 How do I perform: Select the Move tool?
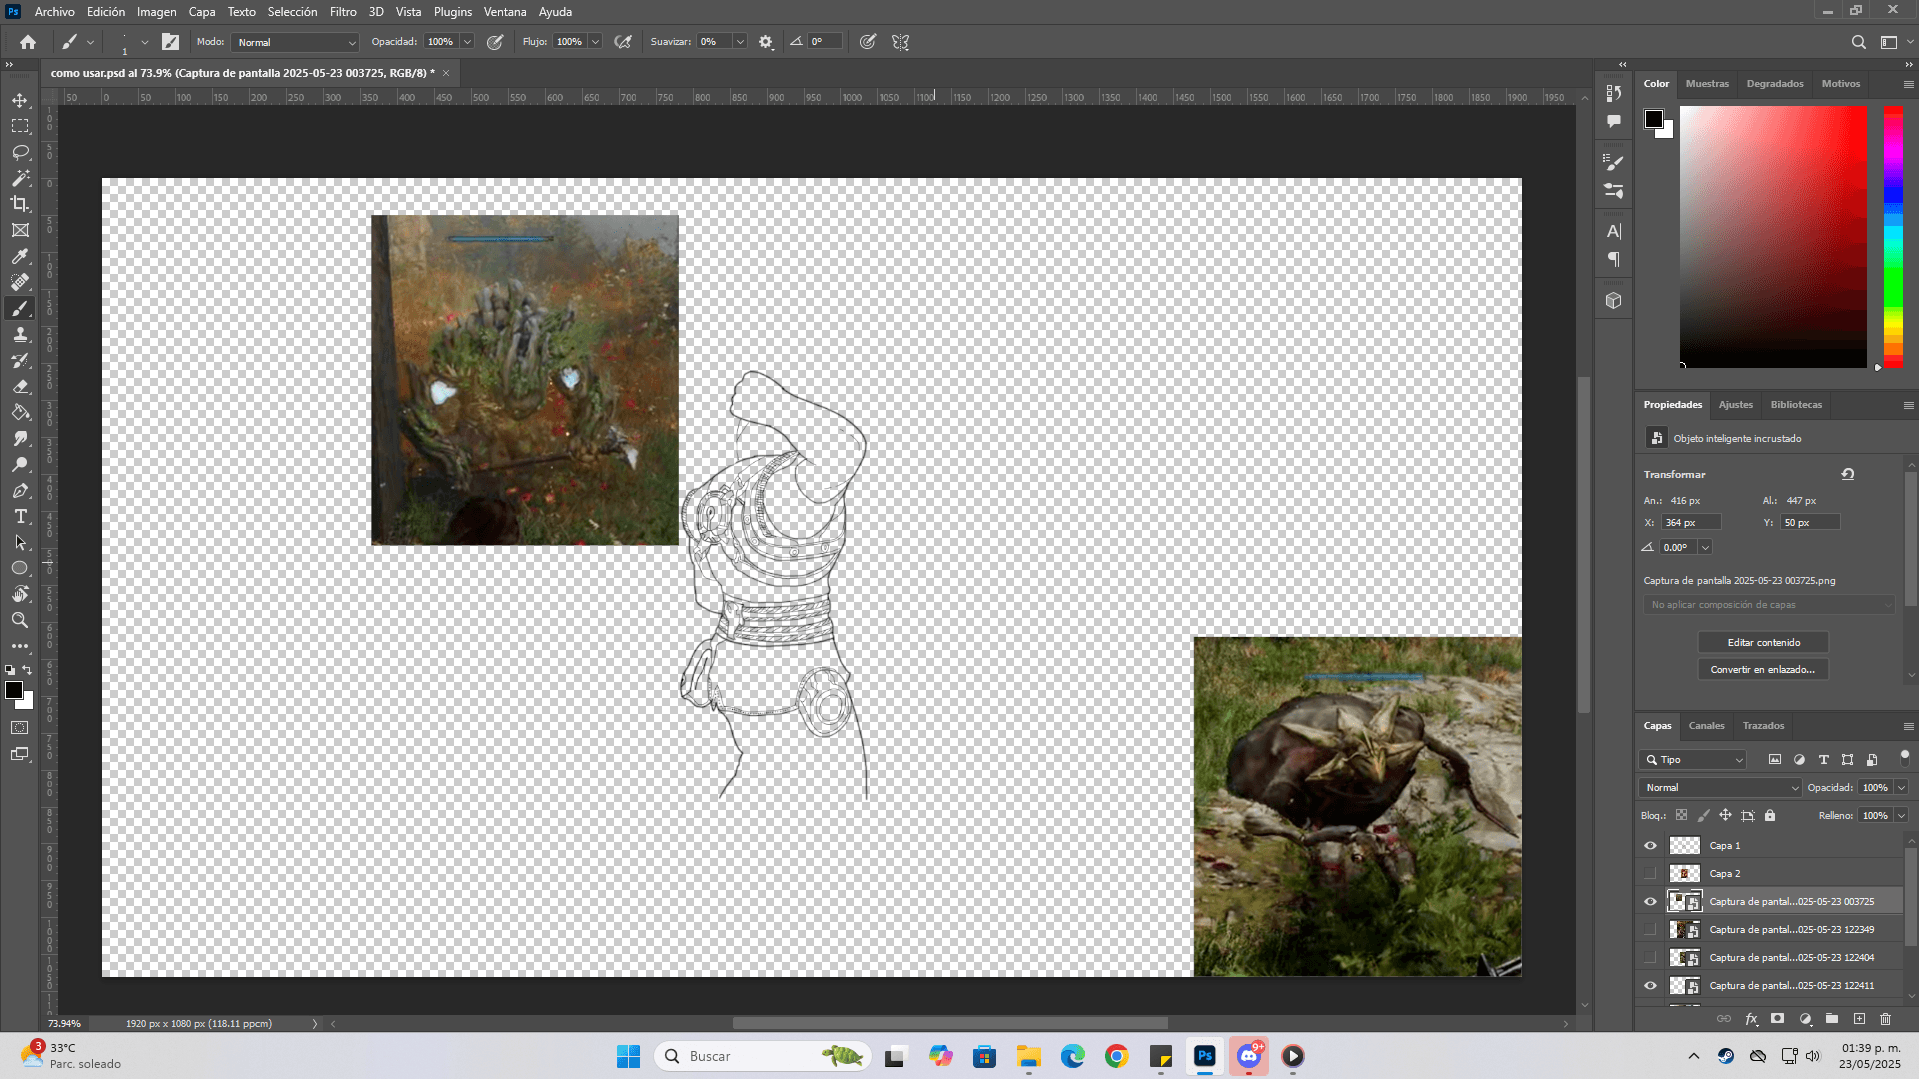pyautogui.click(x=20, y=101)
